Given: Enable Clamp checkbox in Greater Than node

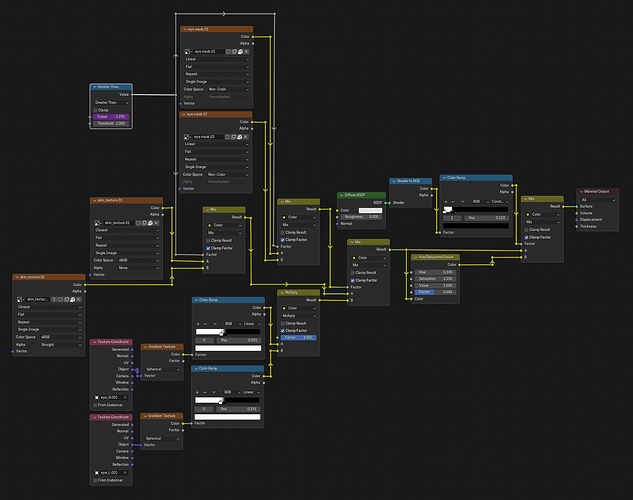Looking at the screenshot, I should (x=95, y=110).
